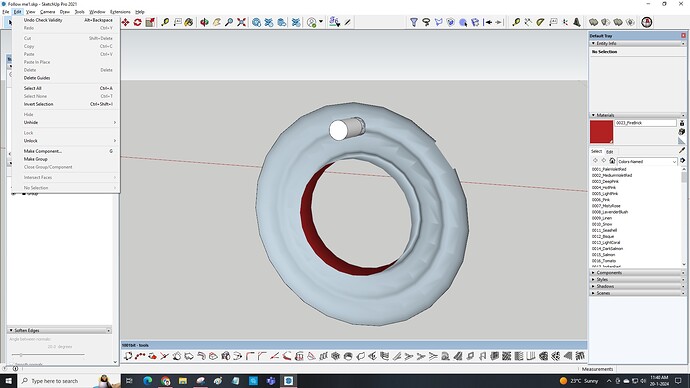Click the Windows Start button

[8, 381]
